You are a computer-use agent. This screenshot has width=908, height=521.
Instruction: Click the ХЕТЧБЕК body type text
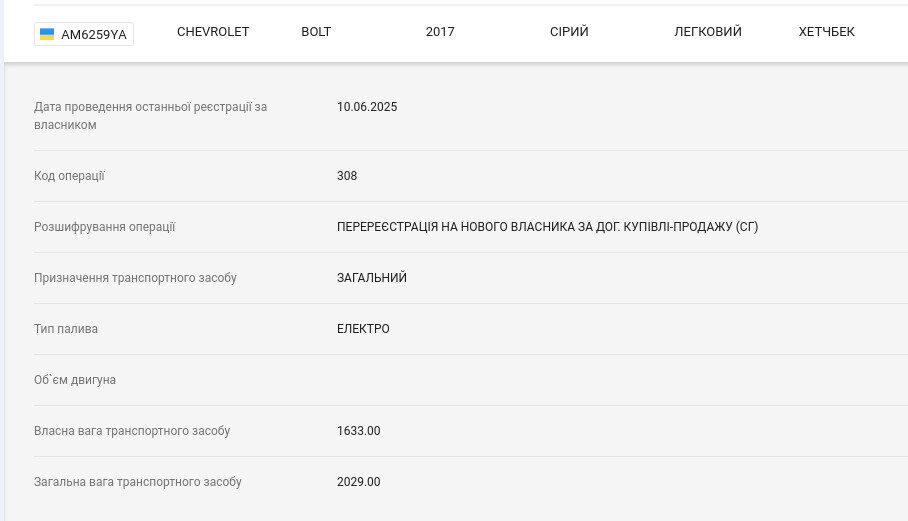[826, 32]
